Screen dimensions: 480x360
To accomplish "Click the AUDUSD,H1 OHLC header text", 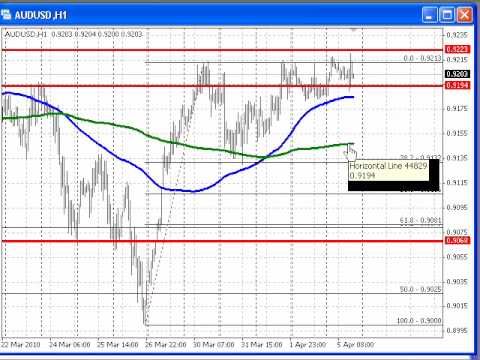I will [74, 34].
